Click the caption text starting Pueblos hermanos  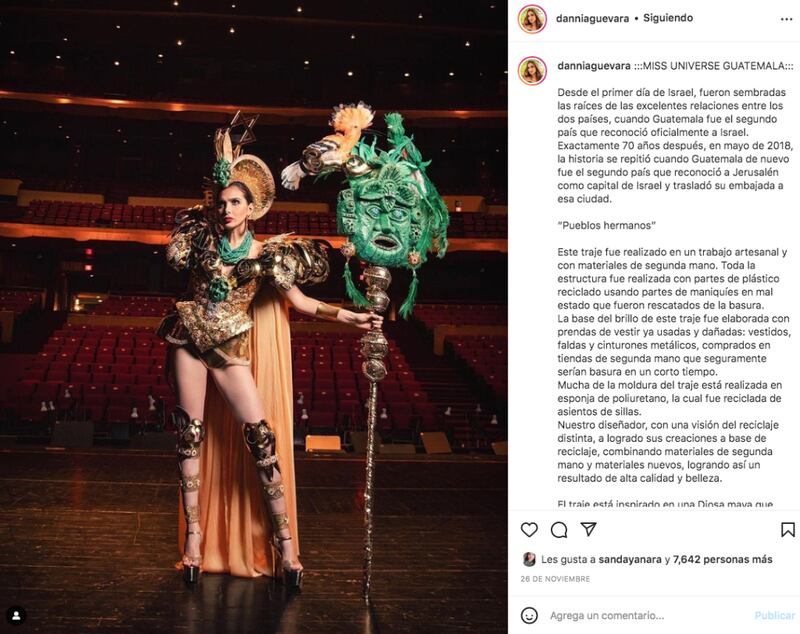coord(606,225)
